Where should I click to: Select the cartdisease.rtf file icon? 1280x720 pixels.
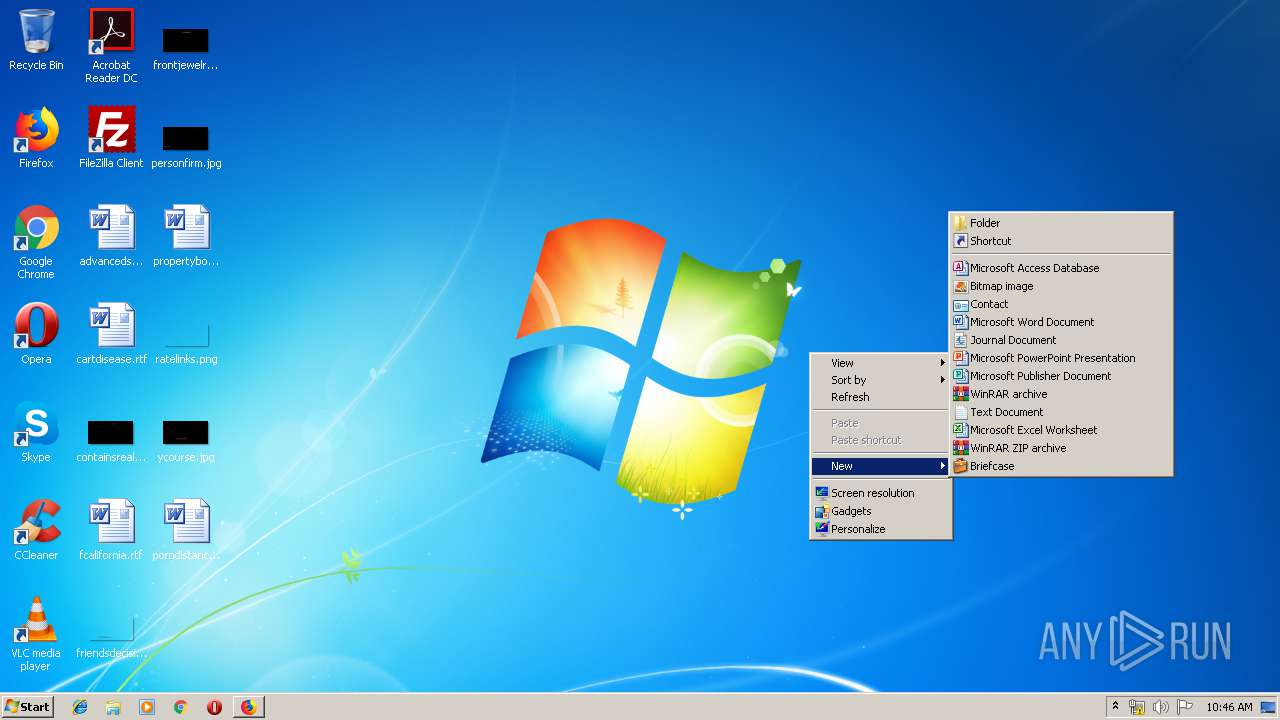[x=111, y=334]
